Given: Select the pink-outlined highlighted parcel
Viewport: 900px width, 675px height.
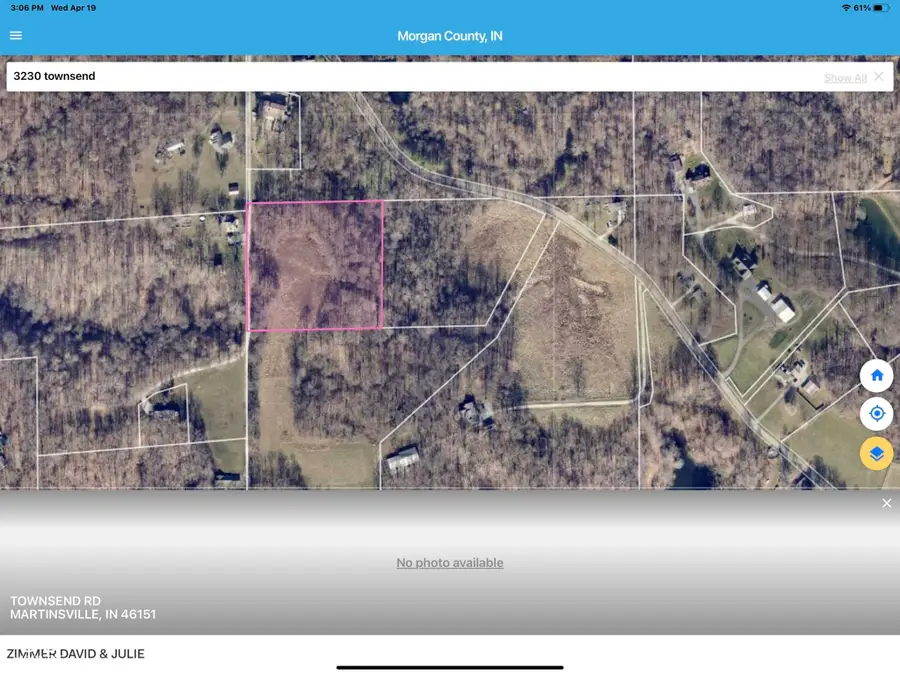Looking at the screenshot, I should [314, 264].
